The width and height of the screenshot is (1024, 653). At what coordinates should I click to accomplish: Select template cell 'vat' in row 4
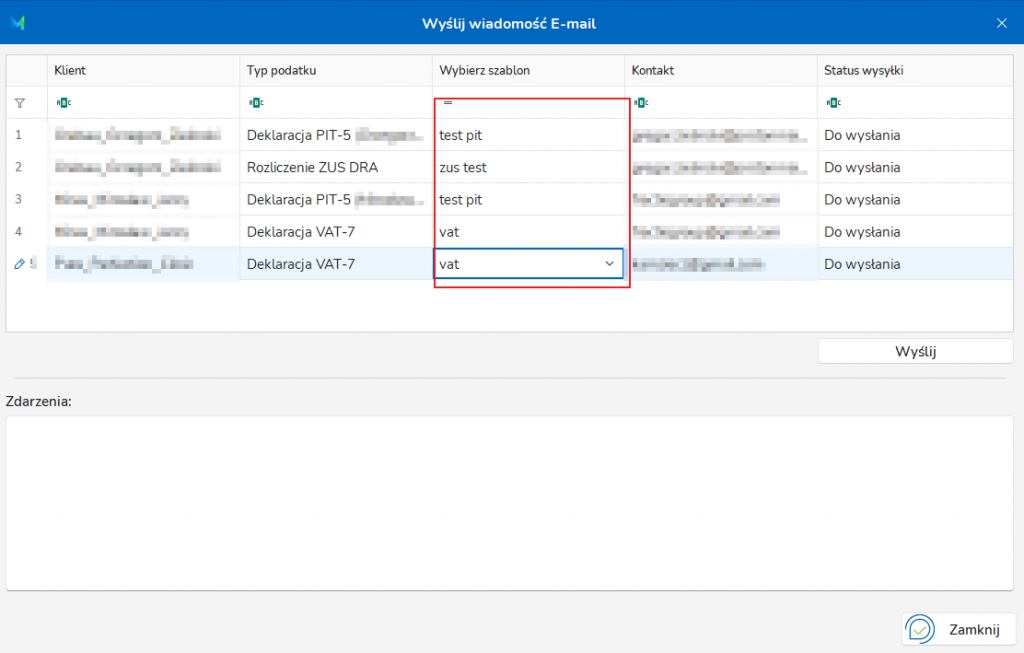click(x=528, y=232)
